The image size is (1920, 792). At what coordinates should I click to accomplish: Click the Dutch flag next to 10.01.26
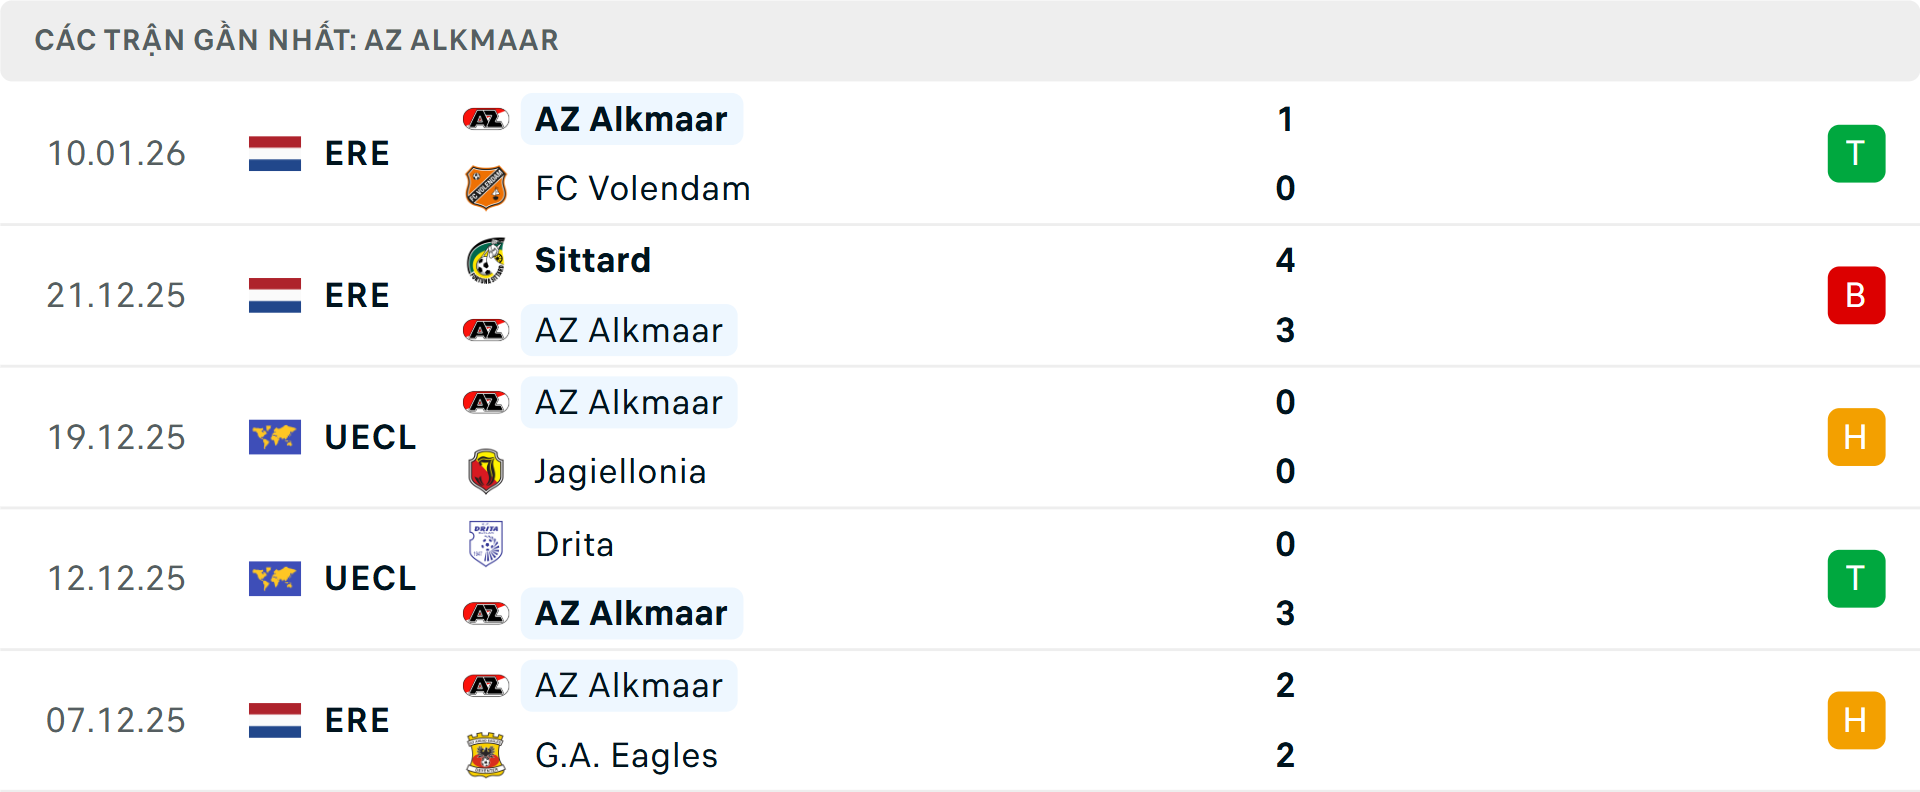pyautogui.click(x=275, y=153)
